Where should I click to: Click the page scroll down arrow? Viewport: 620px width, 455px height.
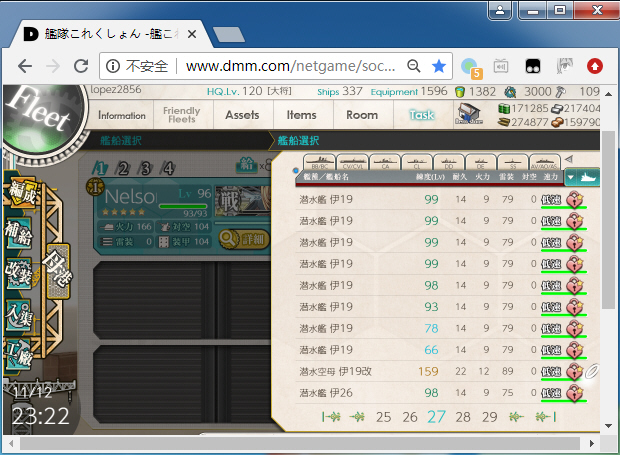[609, 426]
